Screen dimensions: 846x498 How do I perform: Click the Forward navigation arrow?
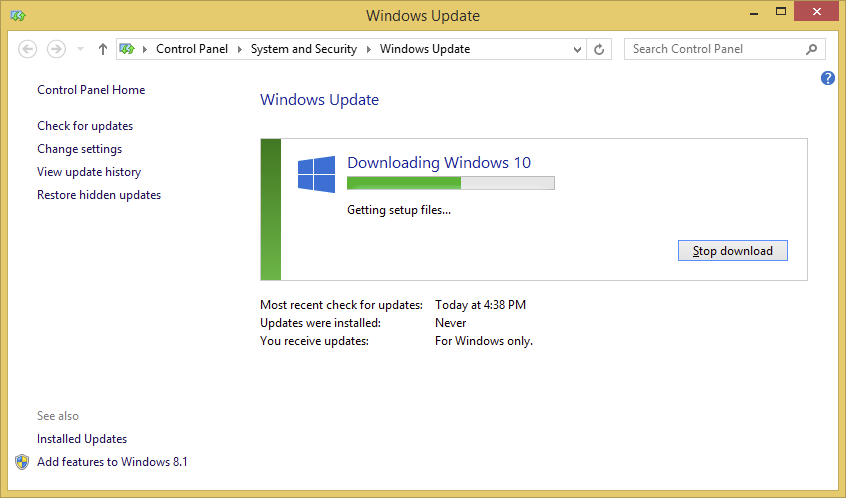[56, 49]
